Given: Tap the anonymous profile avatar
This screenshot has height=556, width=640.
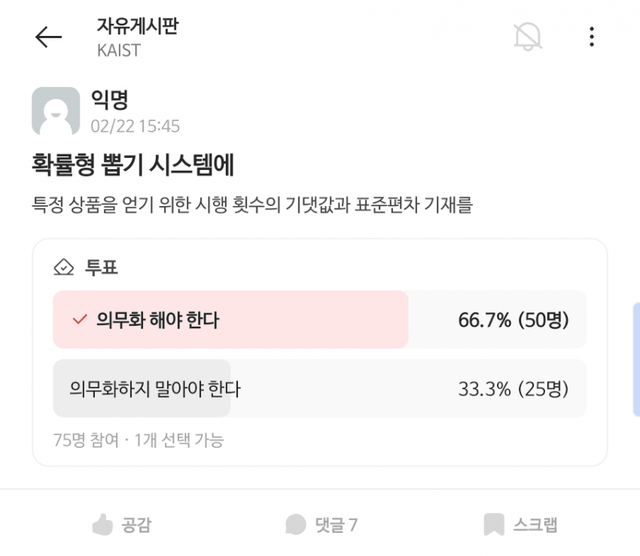Looking at the screenshot, I should coord(56,111).
